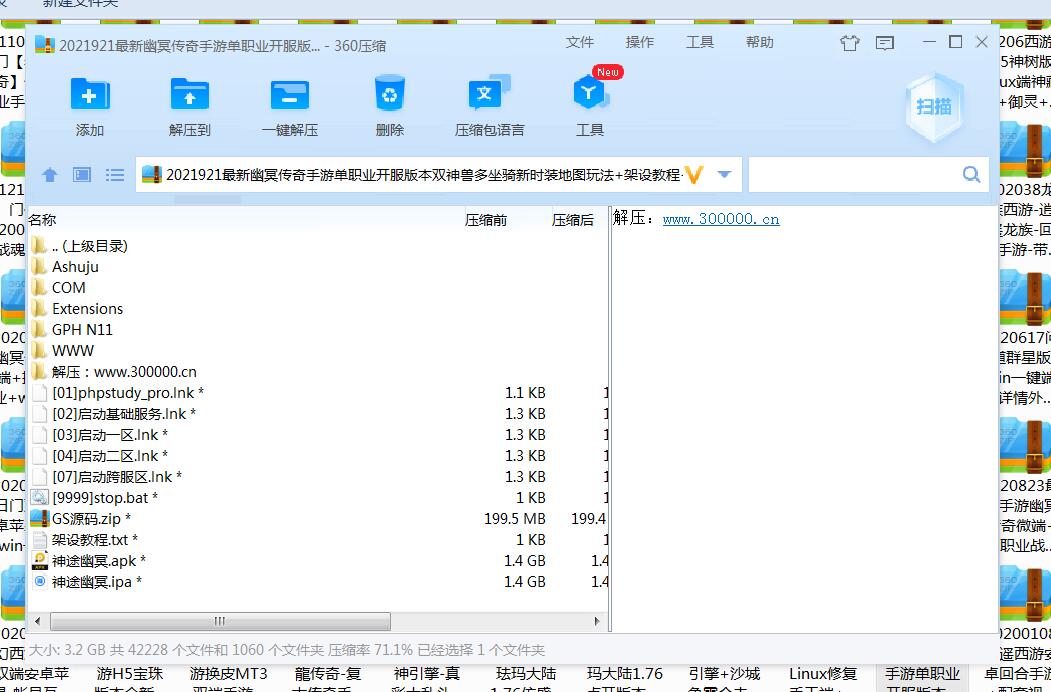Open the 工具 icon with New badge

pyautogui.click(x=590, y=96)
